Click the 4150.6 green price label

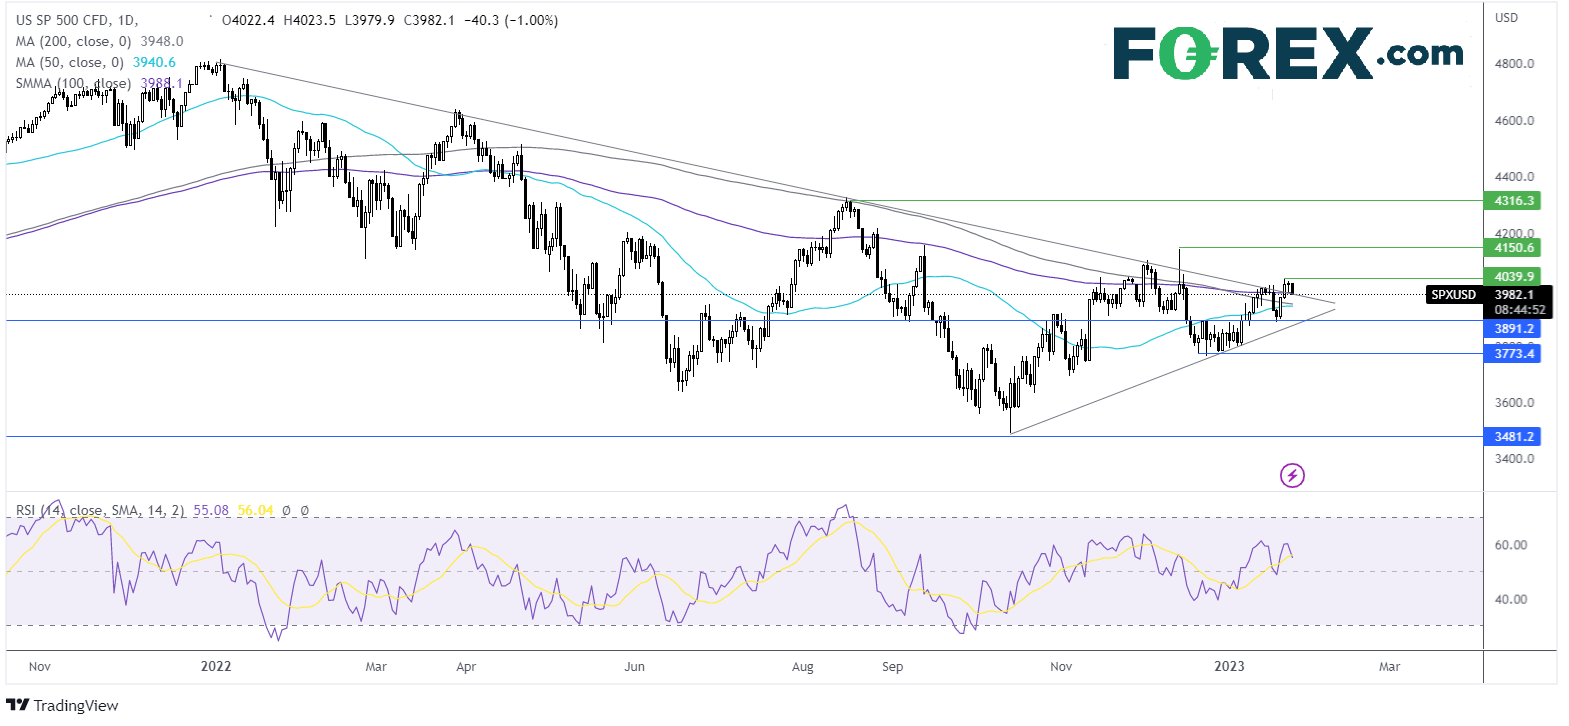click(x=1514, y=248)
